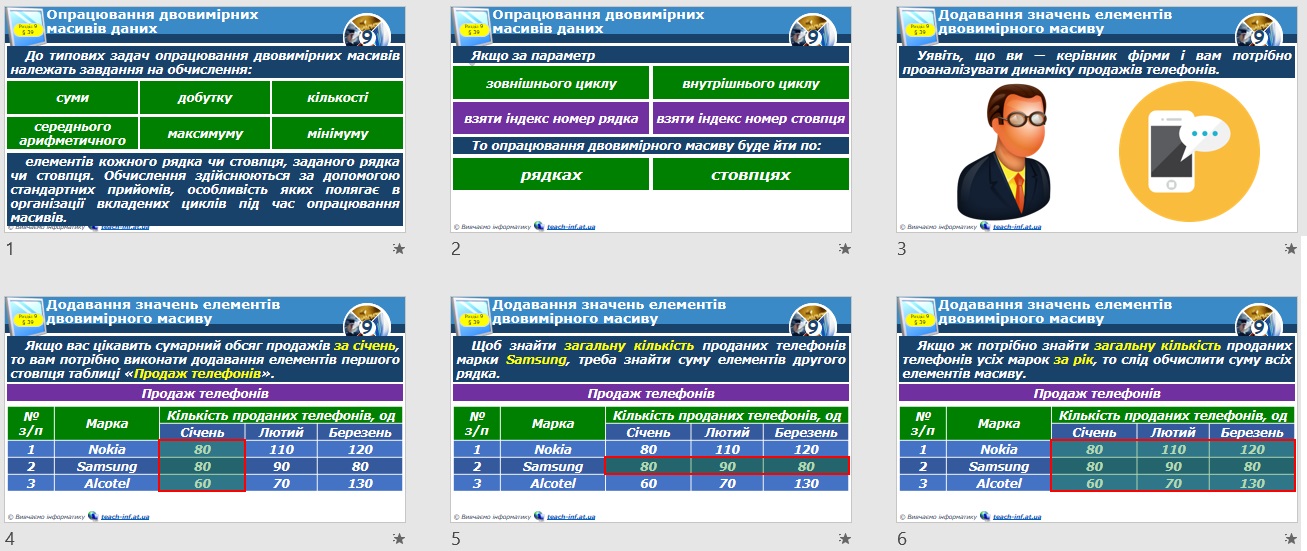Click the green 'рядках' box on slide 2
The width and height of the screenshot is (1307, 551).
click(551, 174)
